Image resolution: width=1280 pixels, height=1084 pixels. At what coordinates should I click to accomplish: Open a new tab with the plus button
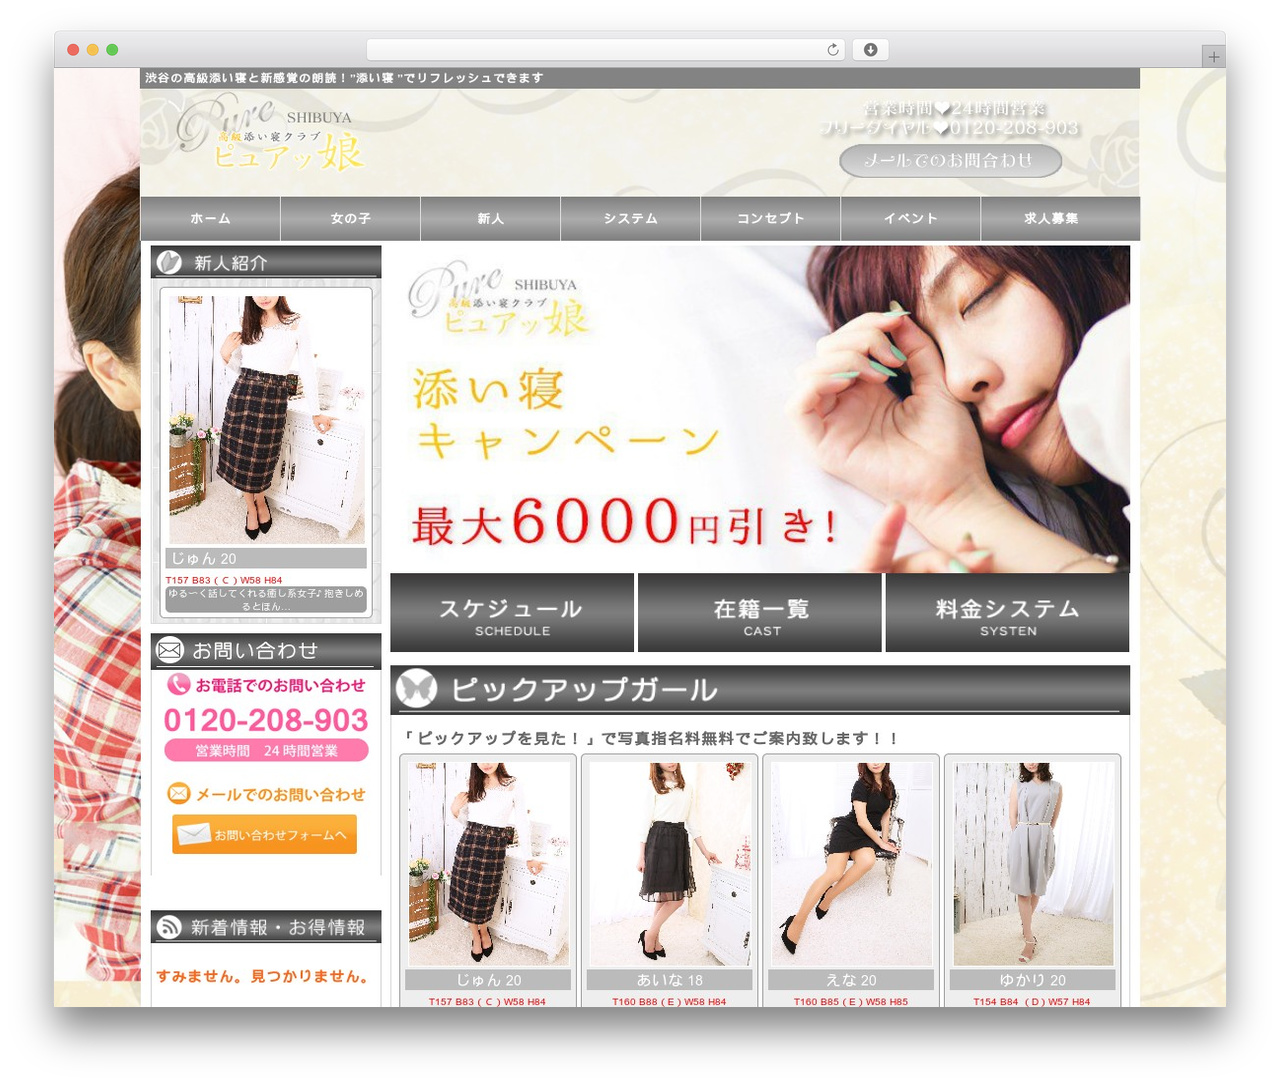(x=1213, y=56)
